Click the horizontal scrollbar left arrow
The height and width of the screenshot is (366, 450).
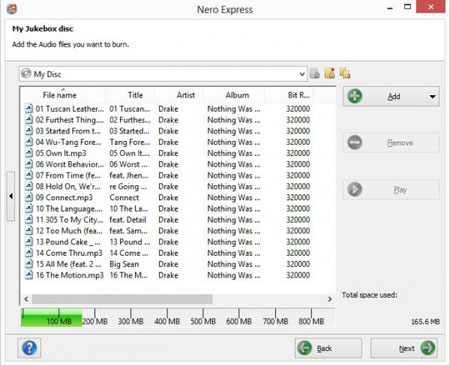pos(26,299)
